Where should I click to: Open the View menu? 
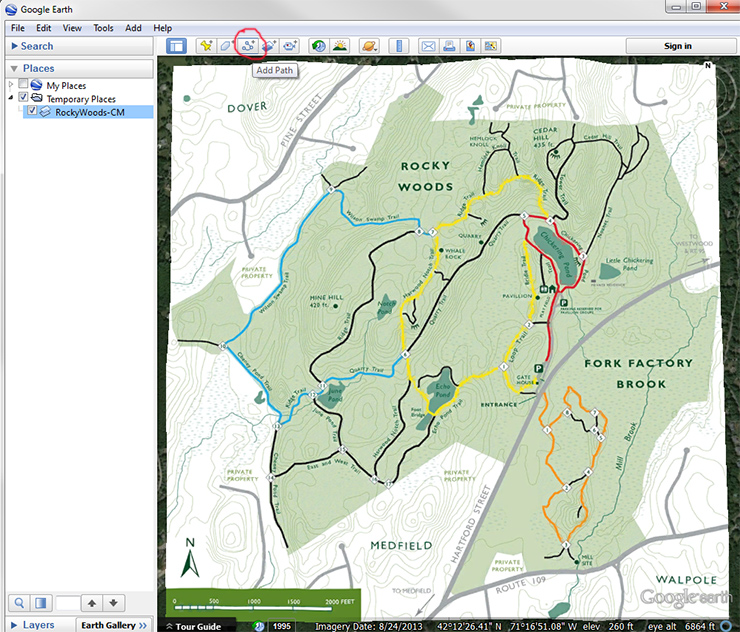pos(72,28)
